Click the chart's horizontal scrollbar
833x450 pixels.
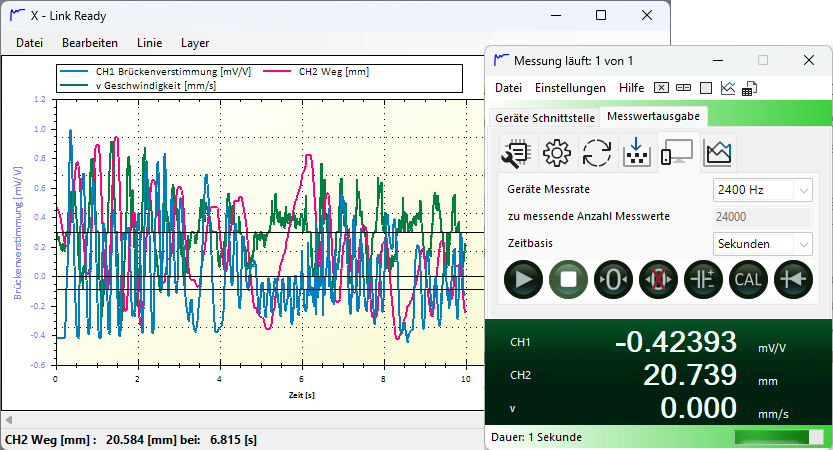pyautogui.click(x=240, y=419)
